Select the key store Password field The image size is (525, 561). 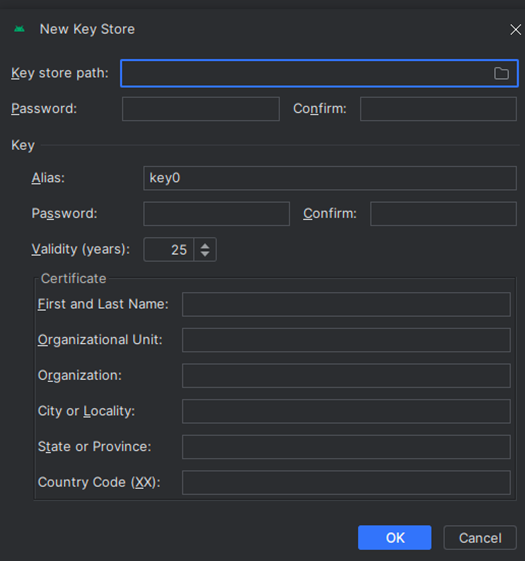(201, 109)
